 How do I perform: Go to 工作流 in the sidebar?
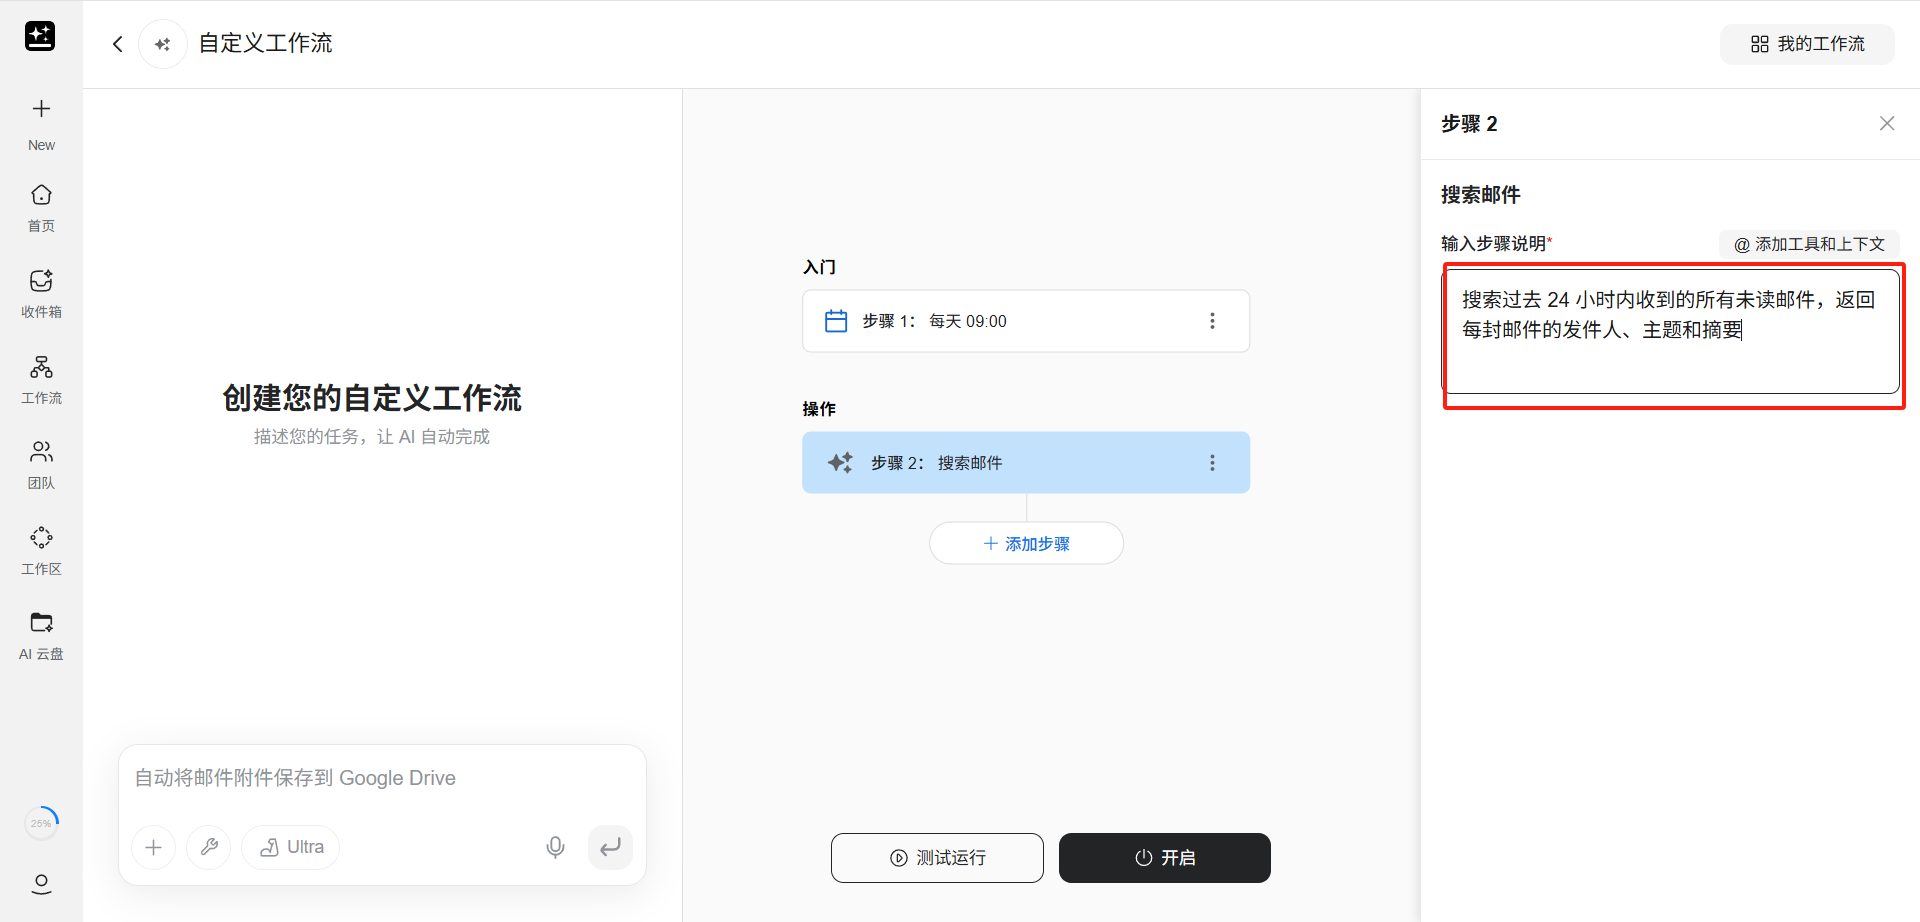(41, 367)
